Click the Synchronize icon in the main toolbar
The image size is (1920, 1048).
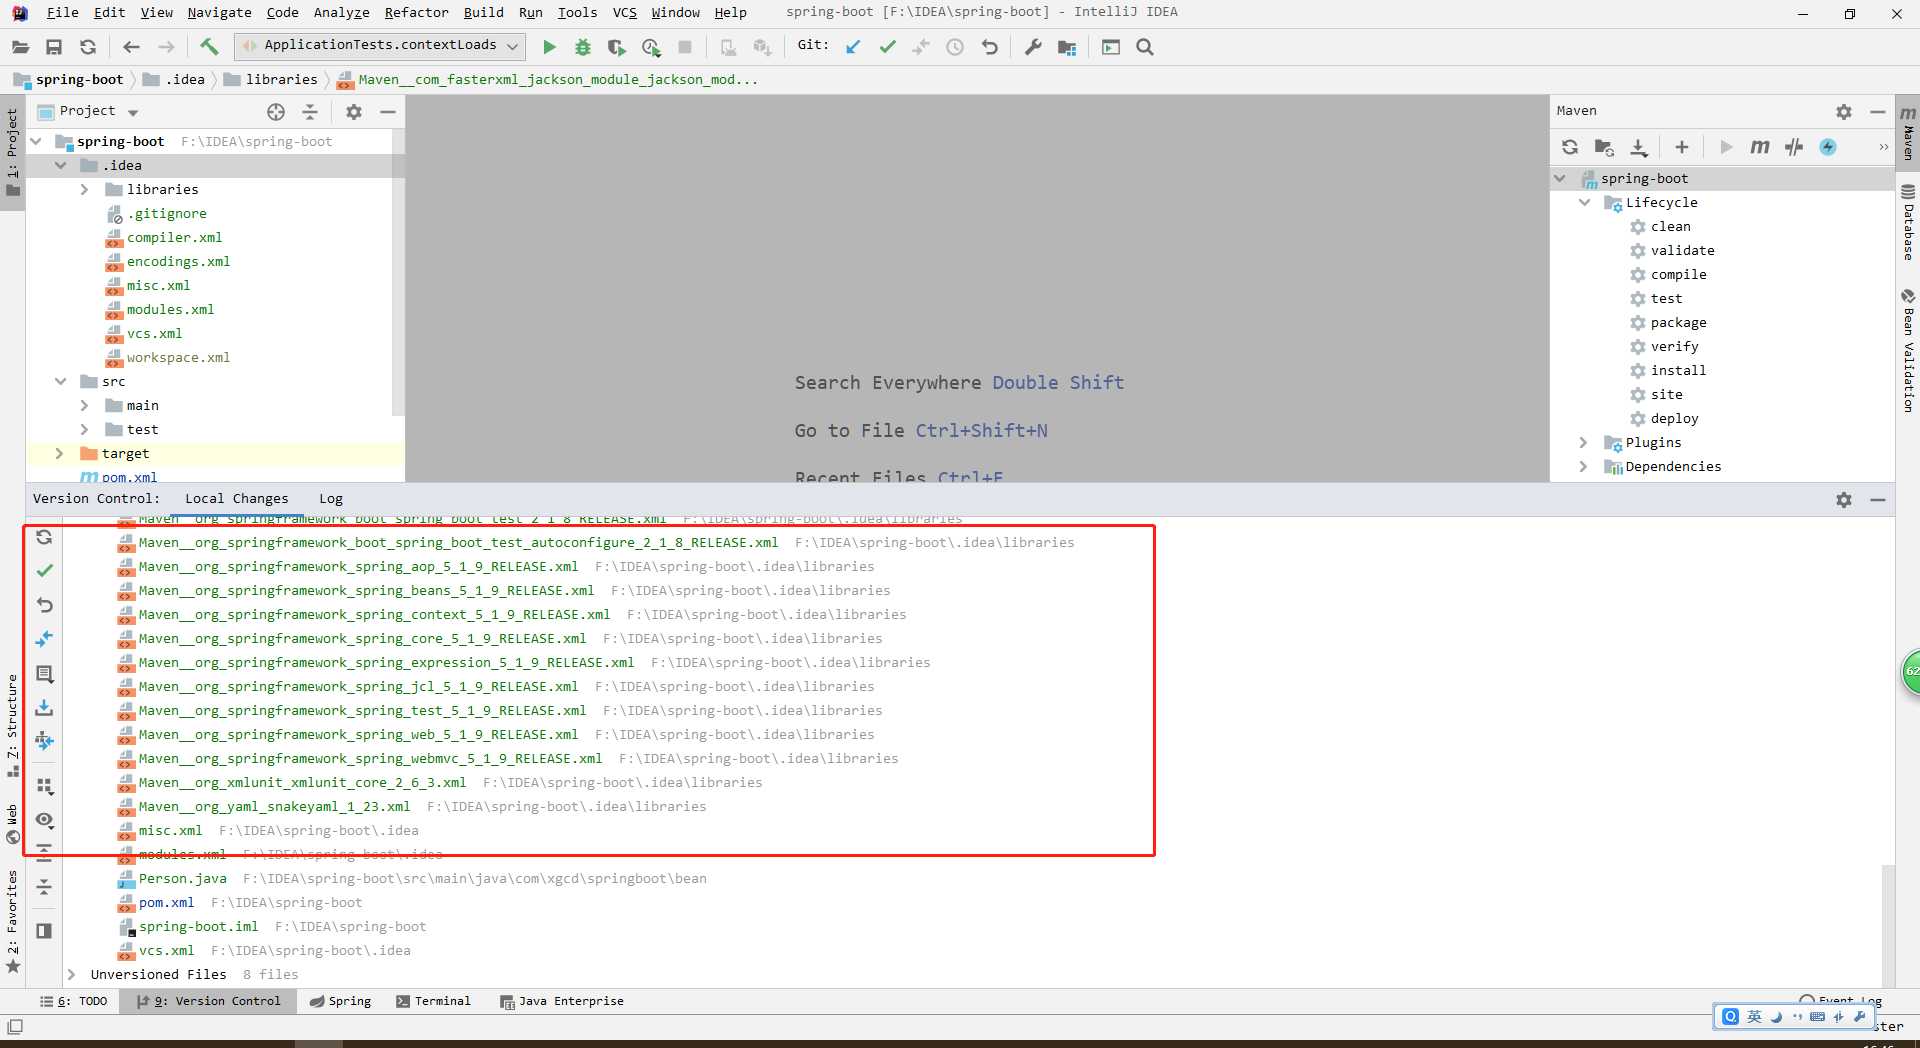88,47
